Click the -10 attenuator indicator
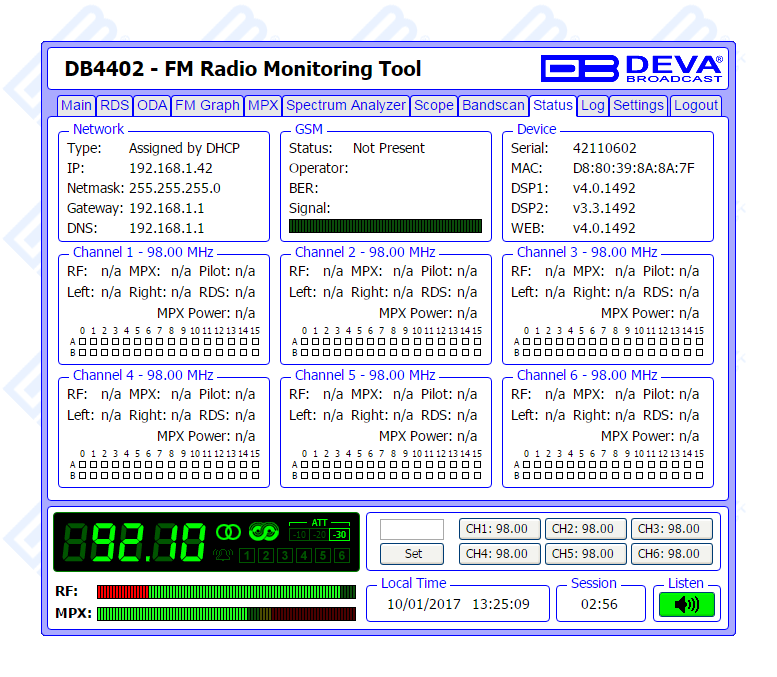 [x=299, y=534]
